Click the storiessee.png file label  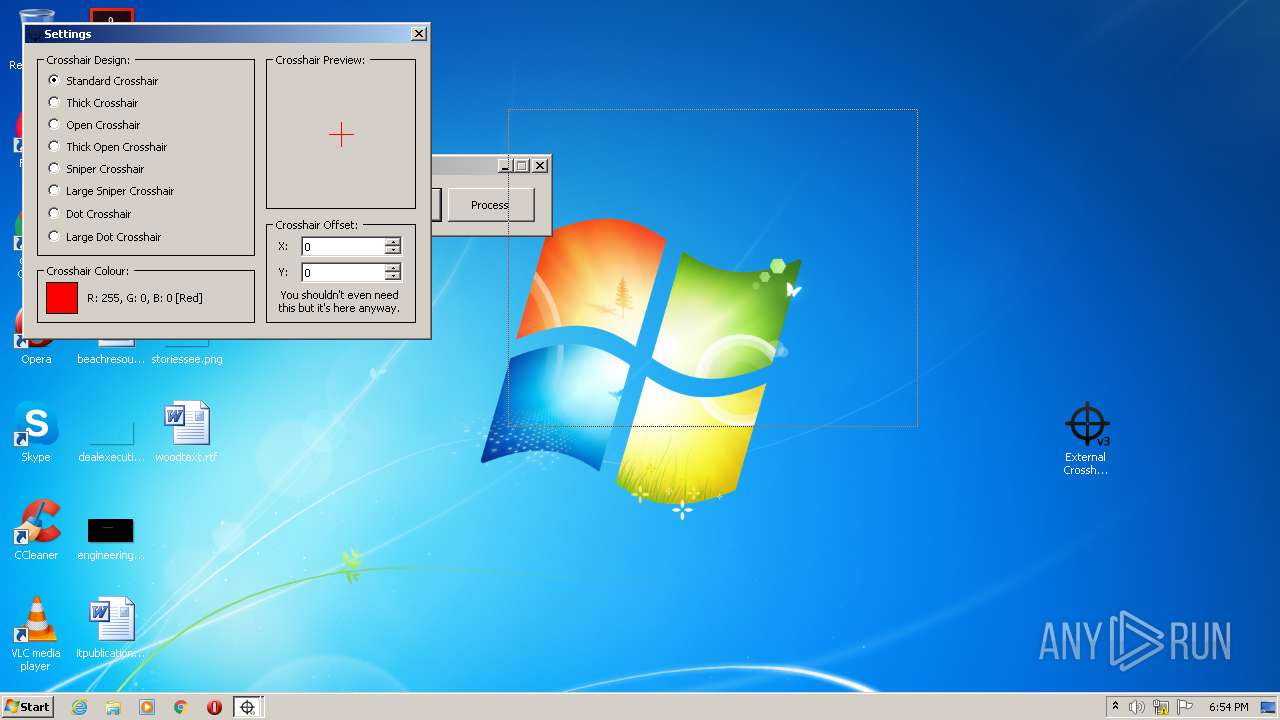pos(187,359)
